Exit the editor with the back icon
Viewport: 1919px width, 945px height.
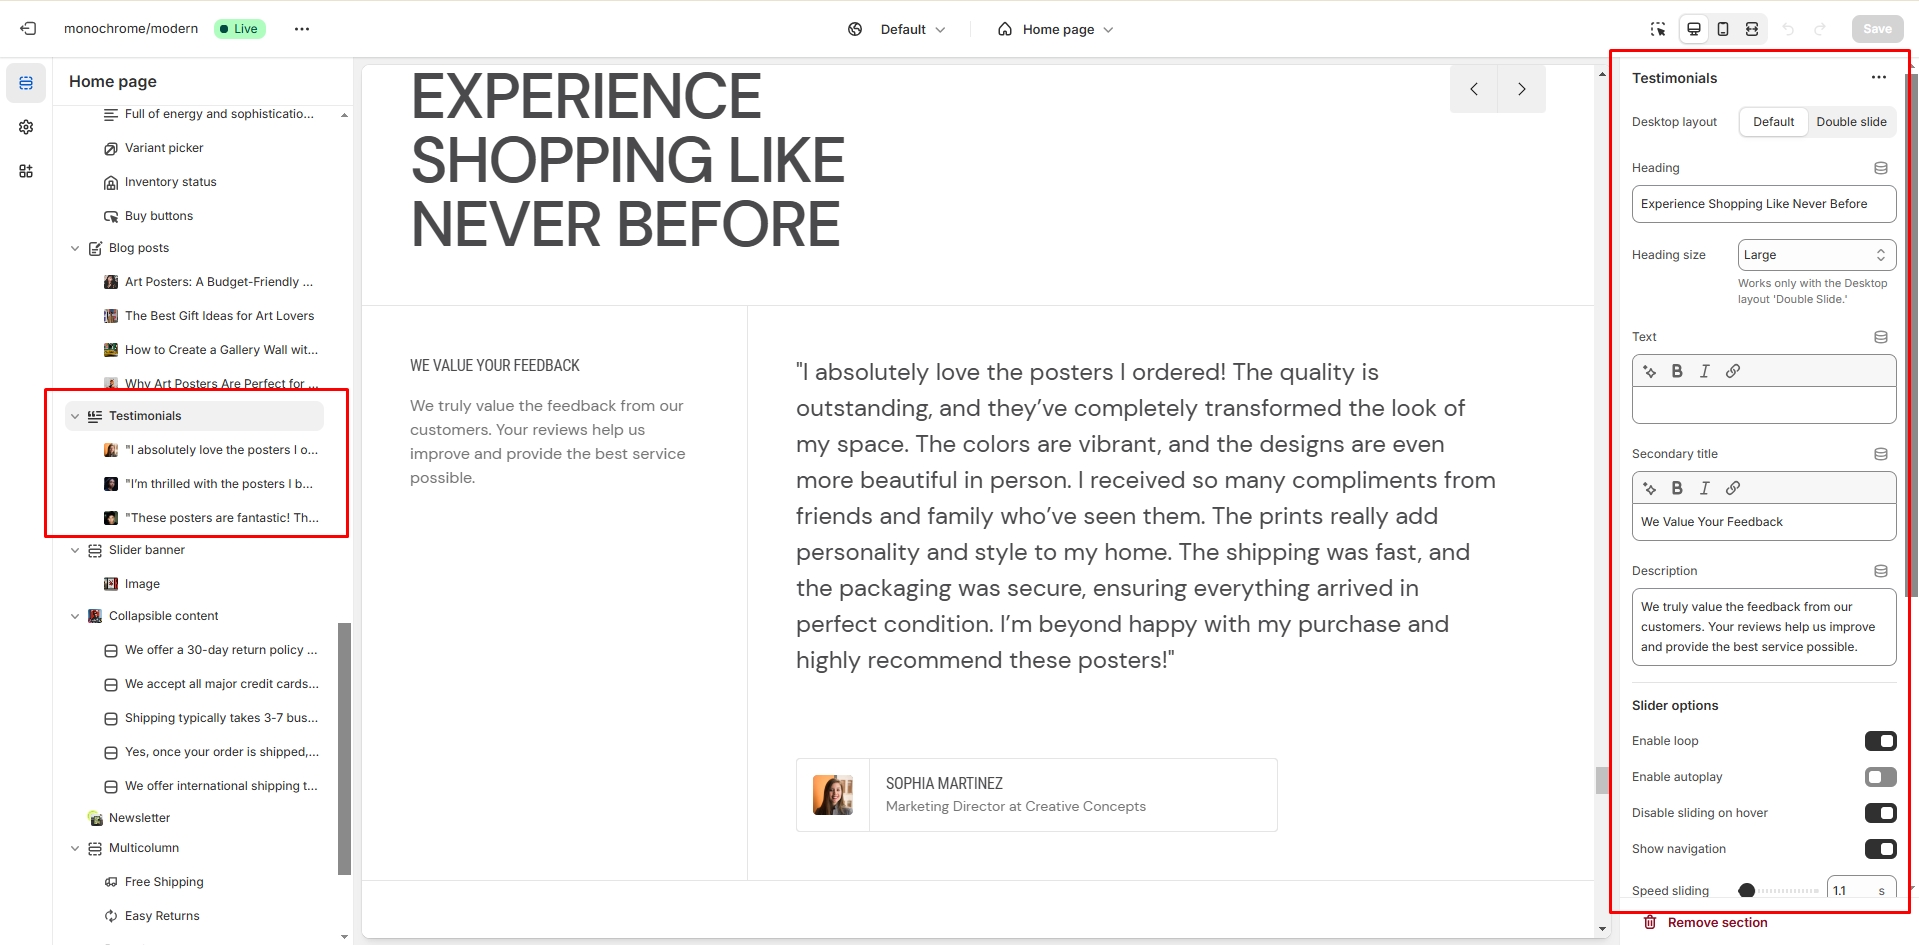coord(28,29)
